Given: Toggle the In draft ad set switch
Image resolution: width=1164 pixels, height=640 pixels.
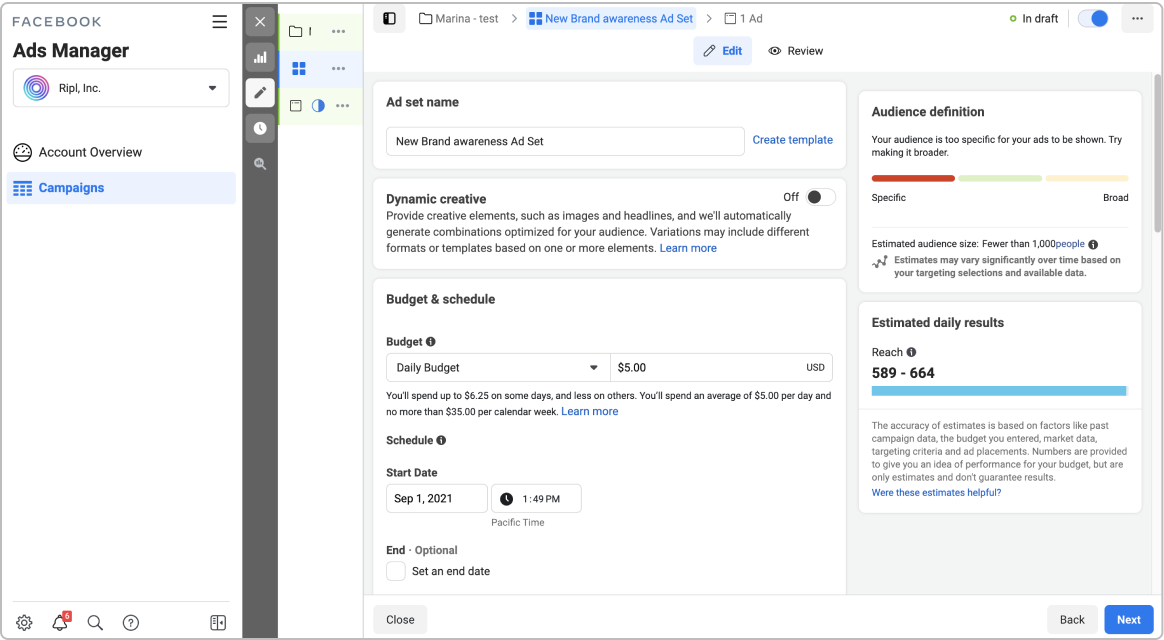Looking at the screenshot, I should 1093,19.
